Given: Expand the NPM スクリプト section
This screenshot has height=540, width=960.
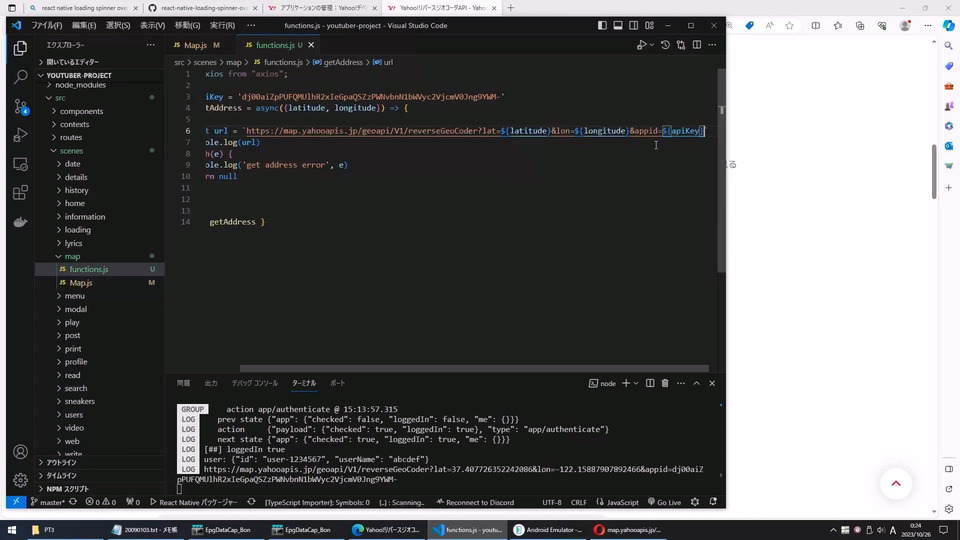Looking at the screenshot, I should 67,489.
